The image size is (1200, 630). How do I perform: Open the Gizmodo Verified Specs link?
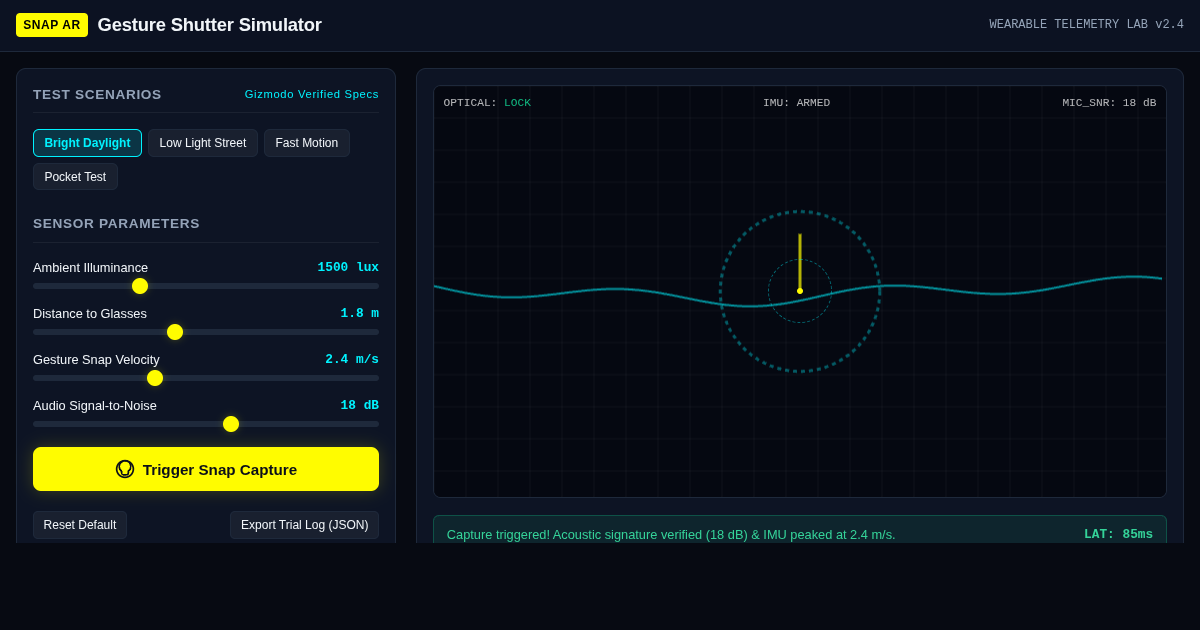pyautogui.click(x=312, y=94)
